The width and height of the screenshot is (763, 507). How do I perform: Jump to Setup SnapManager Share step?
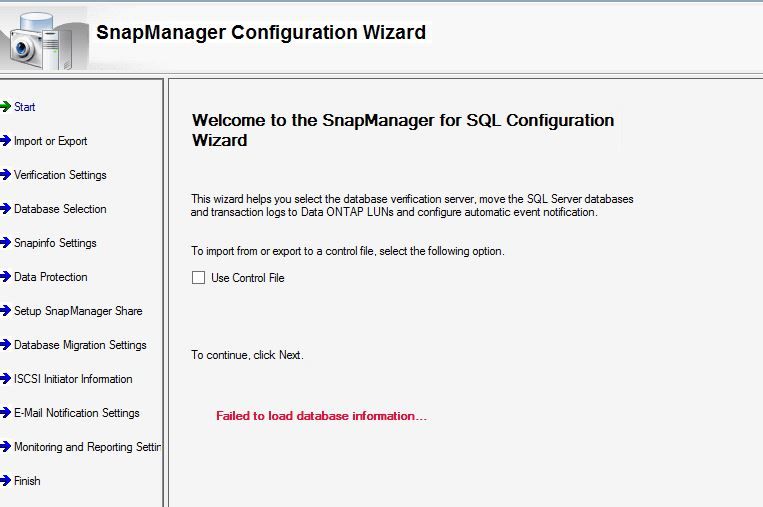tap(78, 311)
